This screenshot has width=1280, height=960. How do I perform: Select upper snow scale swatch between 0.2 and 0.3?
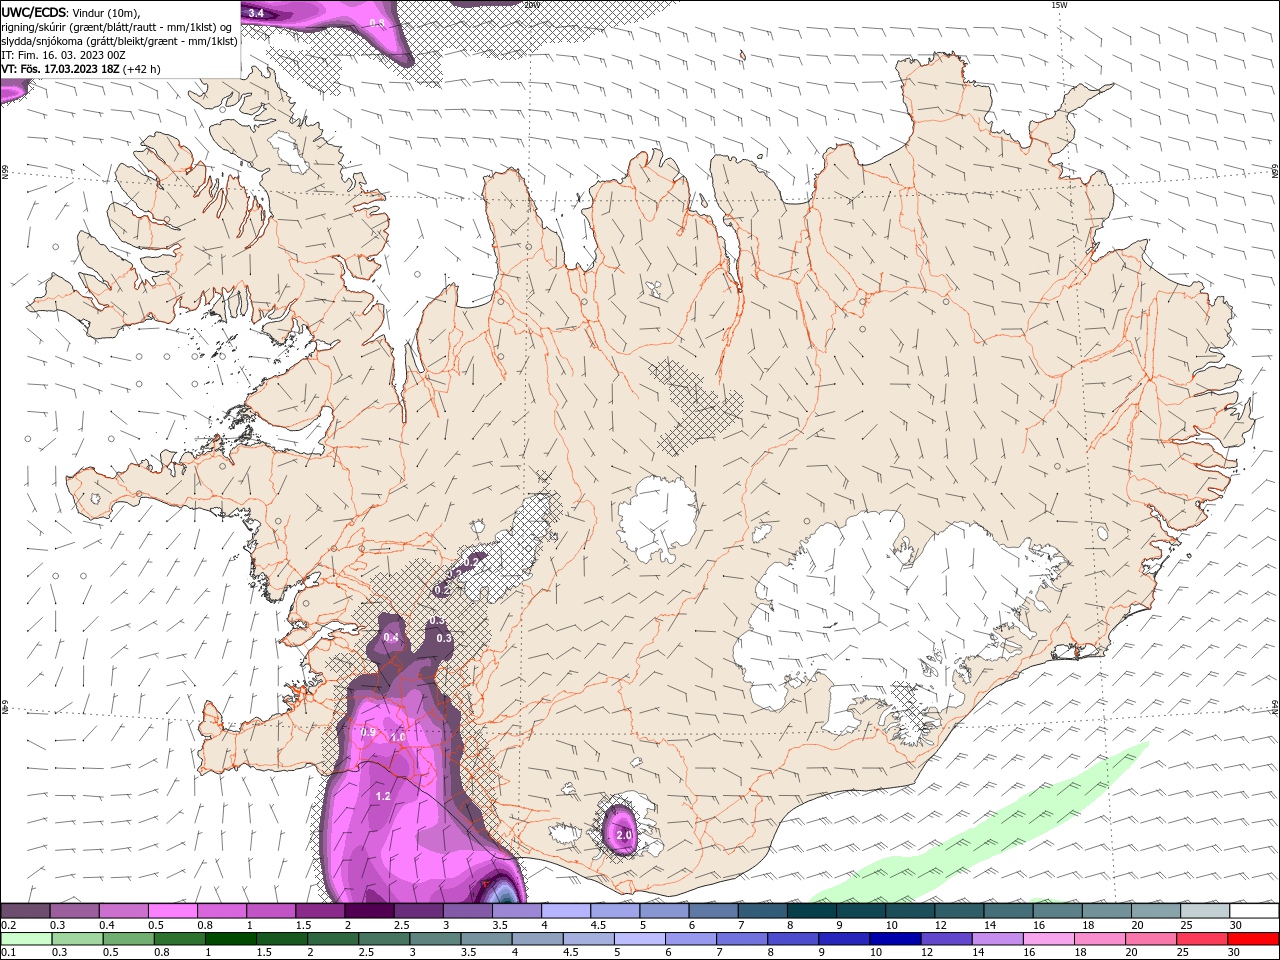(x=25, y=911)
